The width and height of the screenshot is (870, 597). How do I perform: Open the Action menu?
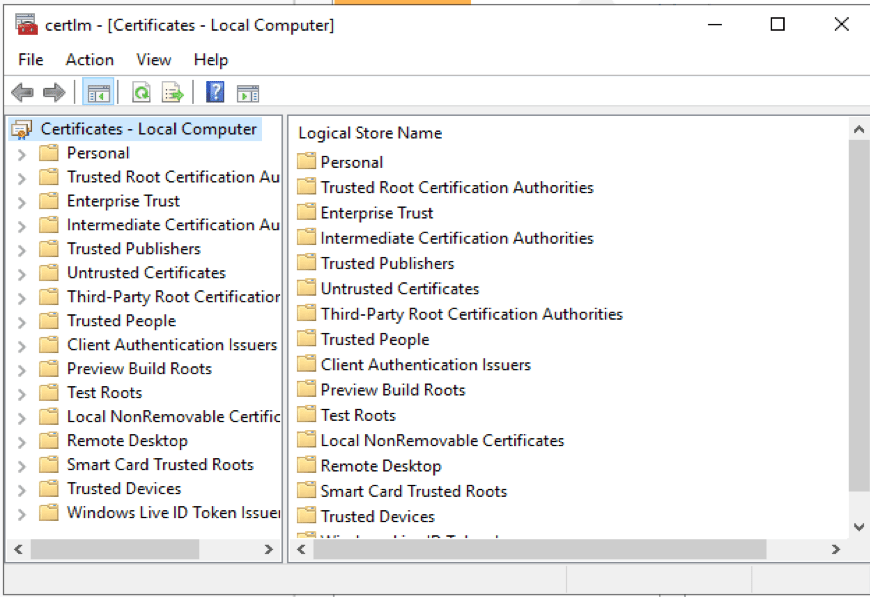90,60
